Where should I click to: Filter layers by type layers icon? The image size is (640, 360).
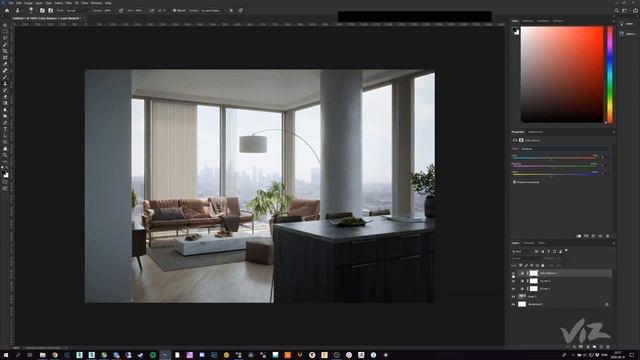(x=548, y=251)
